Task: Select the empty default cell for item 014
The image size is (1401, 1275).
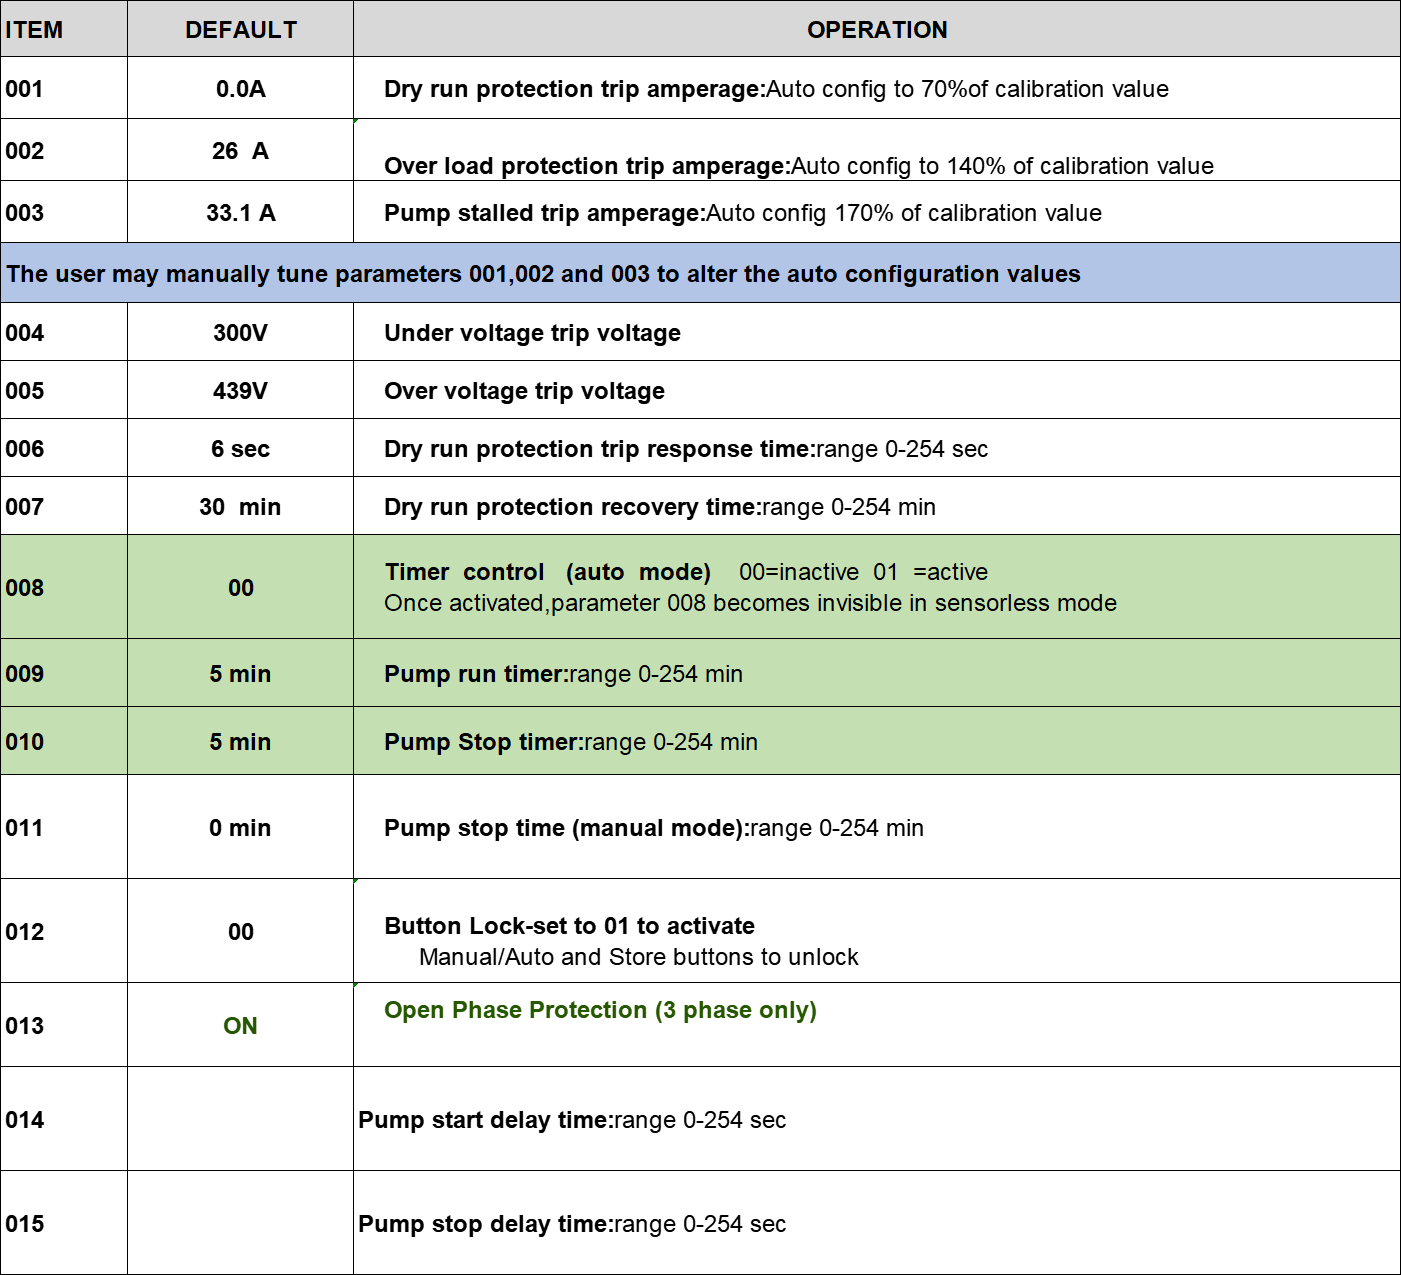Action: point(240,1119)
